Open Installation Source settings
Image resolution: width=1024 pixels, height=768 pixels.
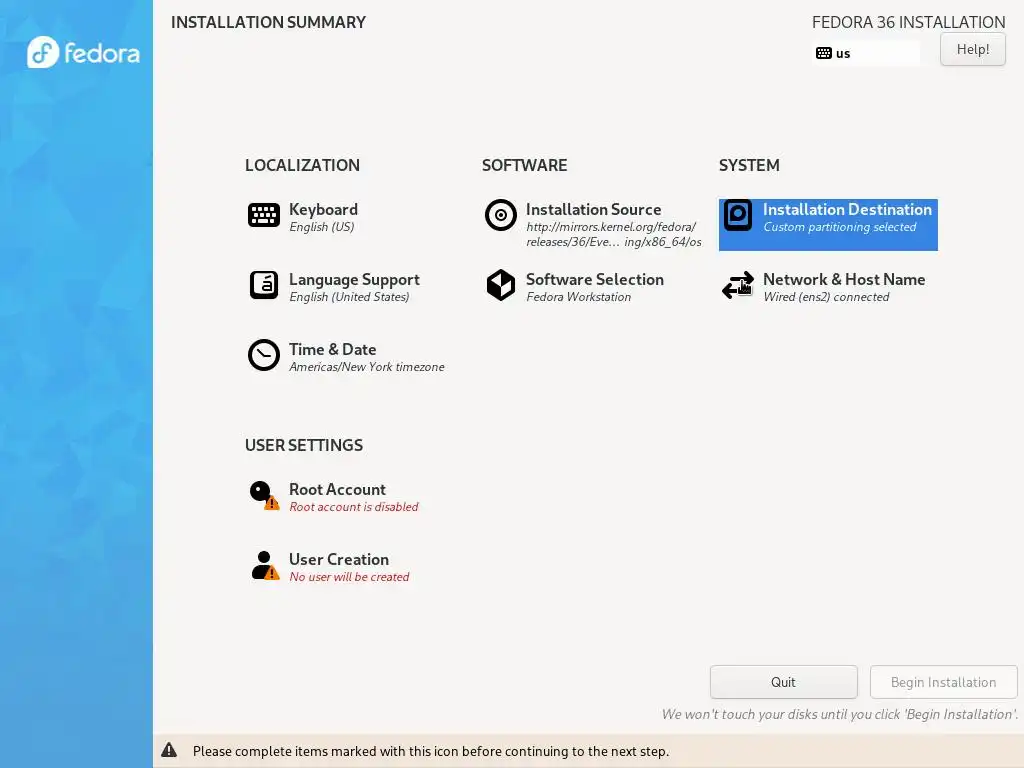(x=593, y=225)
